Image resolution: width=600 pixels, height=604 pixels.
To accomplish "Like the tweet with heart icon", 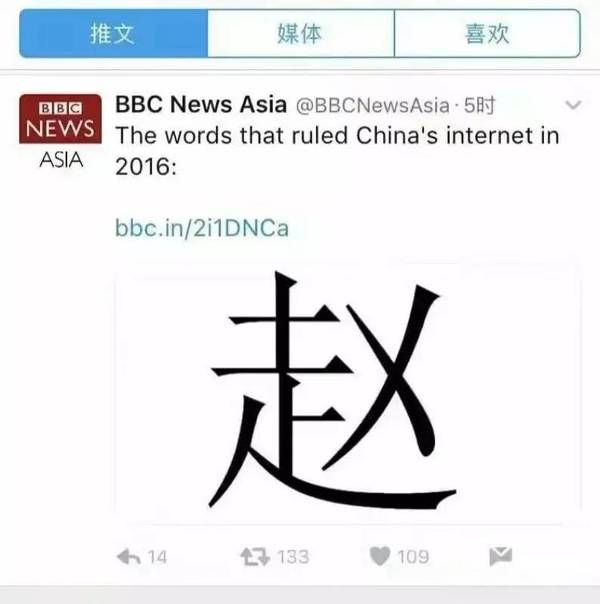I will tap(380, 556).
